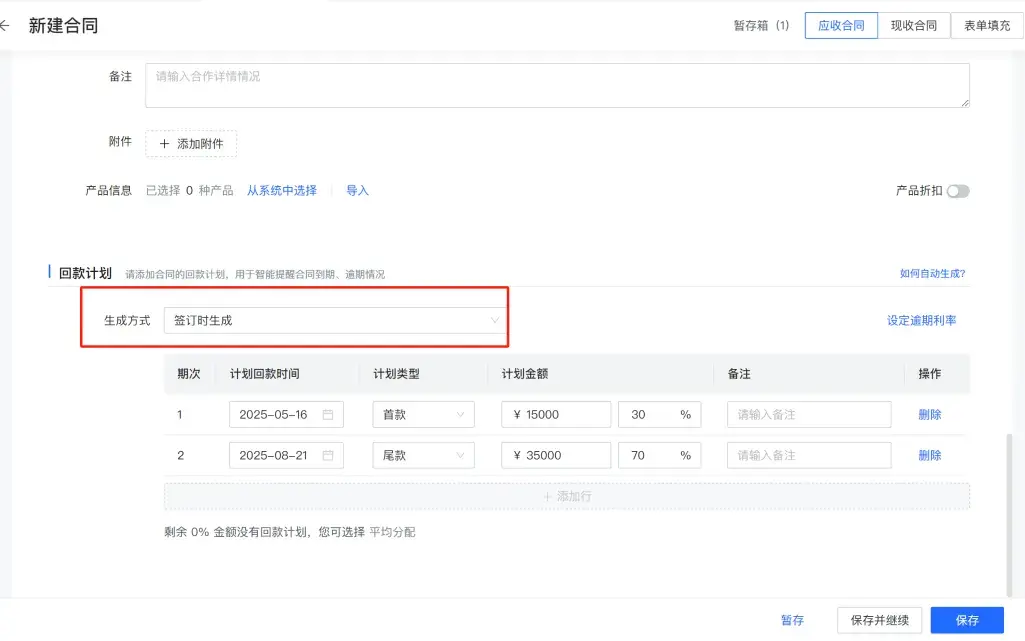Click the back arrow beside 新建合同
Viewport: 1025px width, 641px height.
(x=5, y=25)
